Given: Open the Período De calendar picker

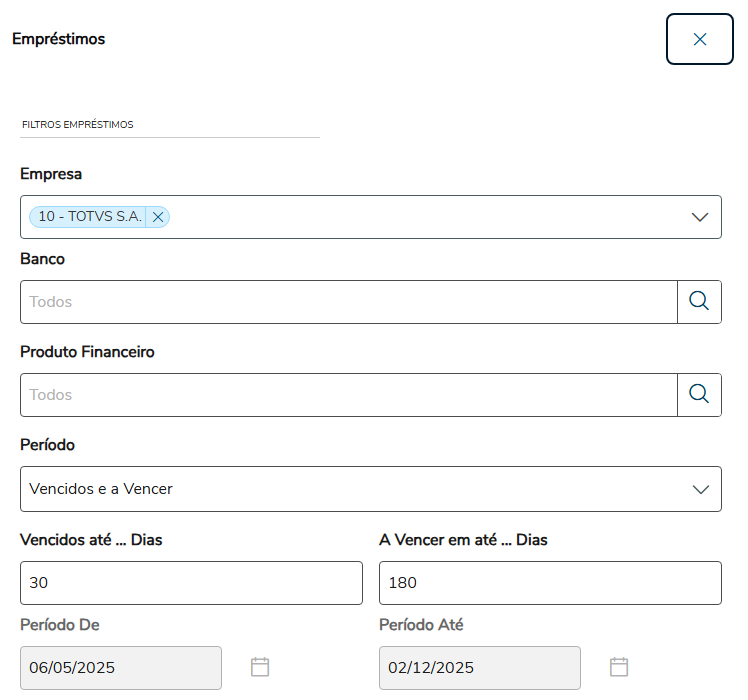Looking at the screenshot, I should pos(260,667).
